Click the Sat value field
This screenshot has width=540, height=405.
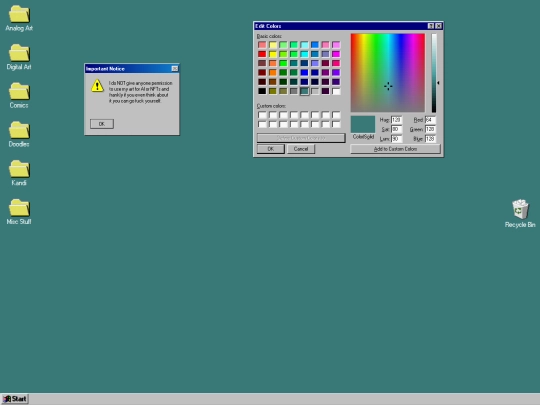click(x=396, y=129)
